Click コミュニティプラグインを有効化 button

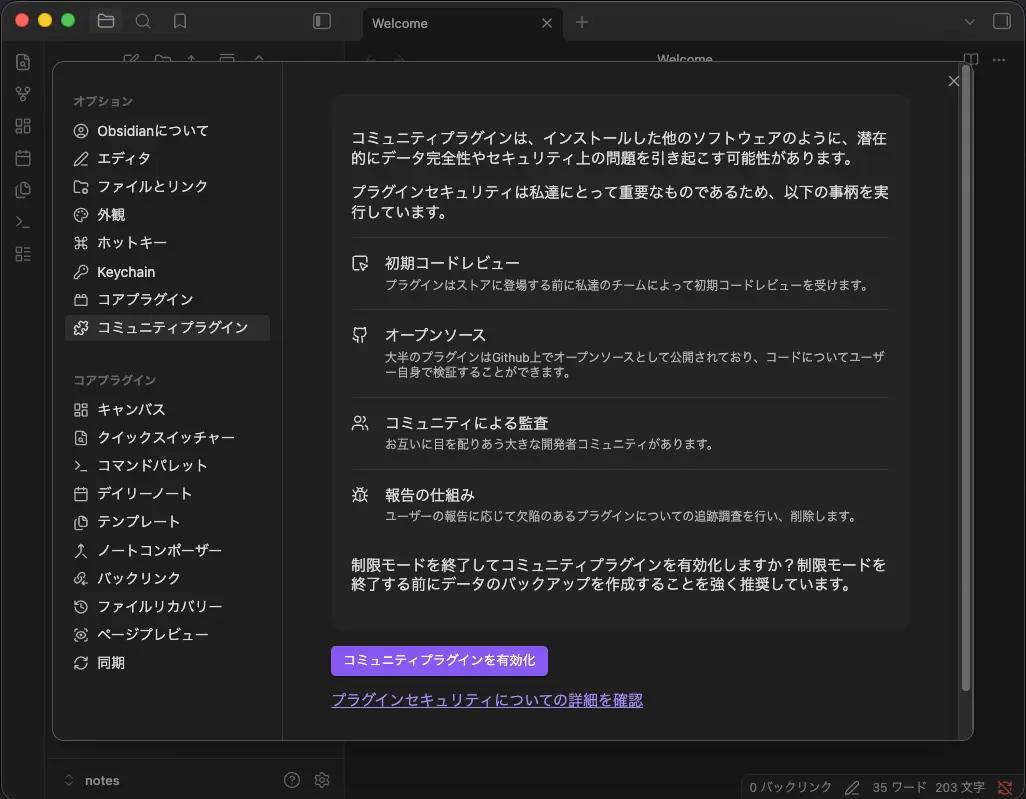(x=439, y=661)
